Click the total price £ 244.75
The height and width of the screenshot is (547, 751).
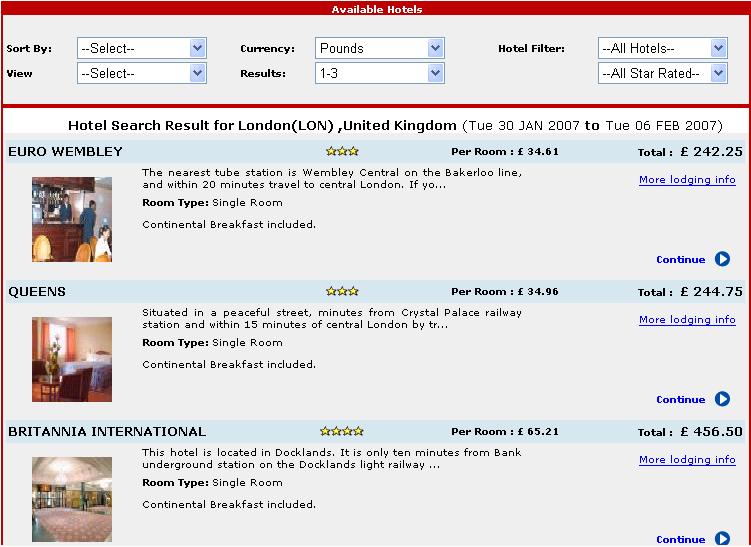pyautogui.click(x=711, y=292)
